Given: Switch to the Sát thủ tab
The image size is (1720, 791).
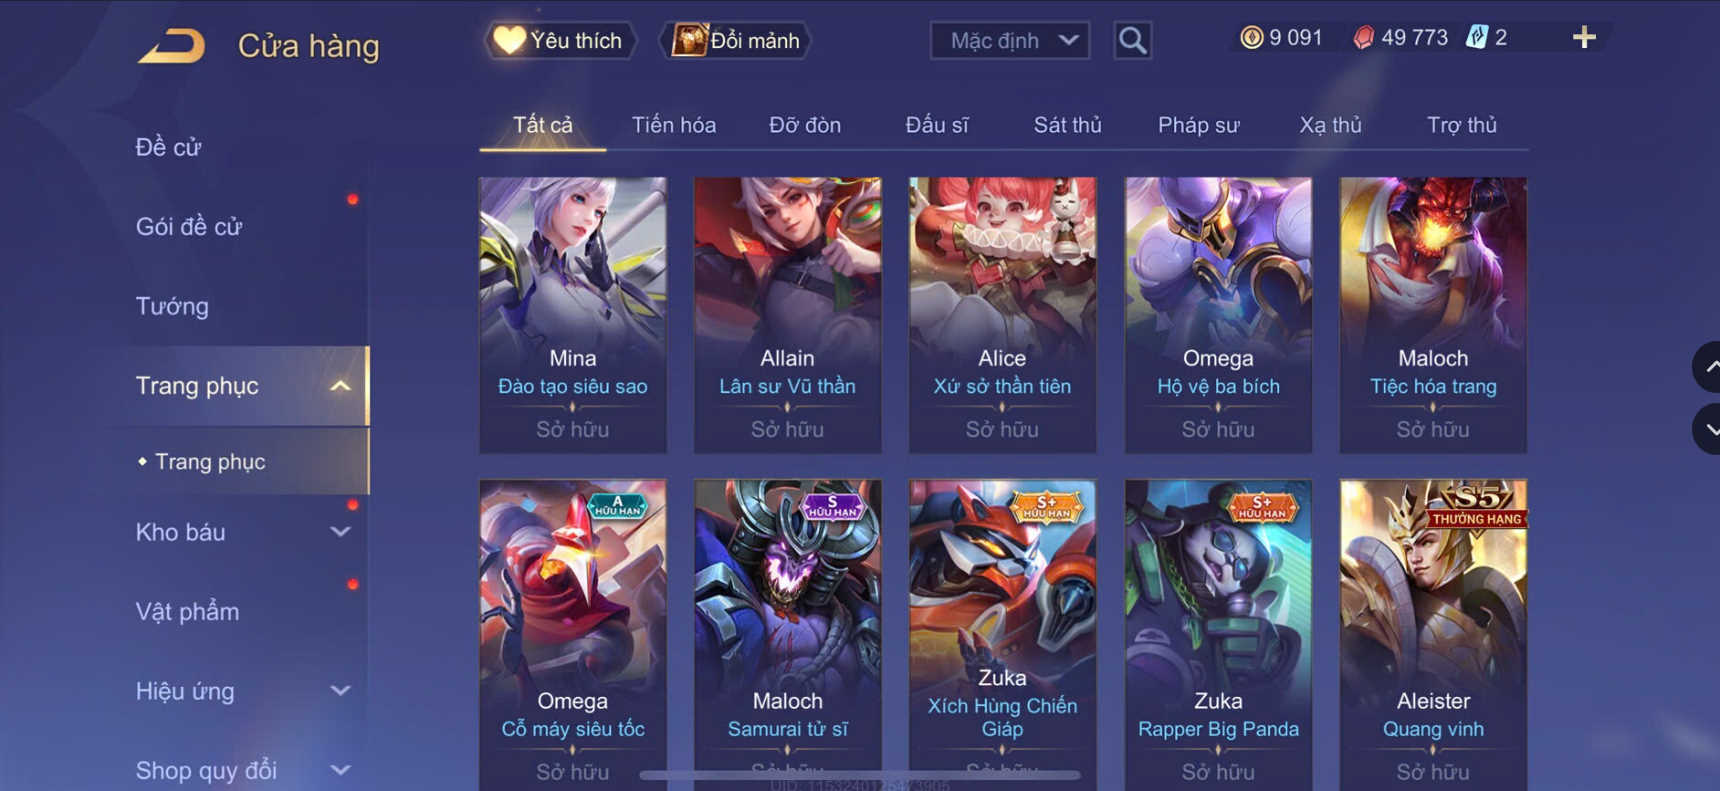Looking at the screenshot, I should click(1067, 125).
